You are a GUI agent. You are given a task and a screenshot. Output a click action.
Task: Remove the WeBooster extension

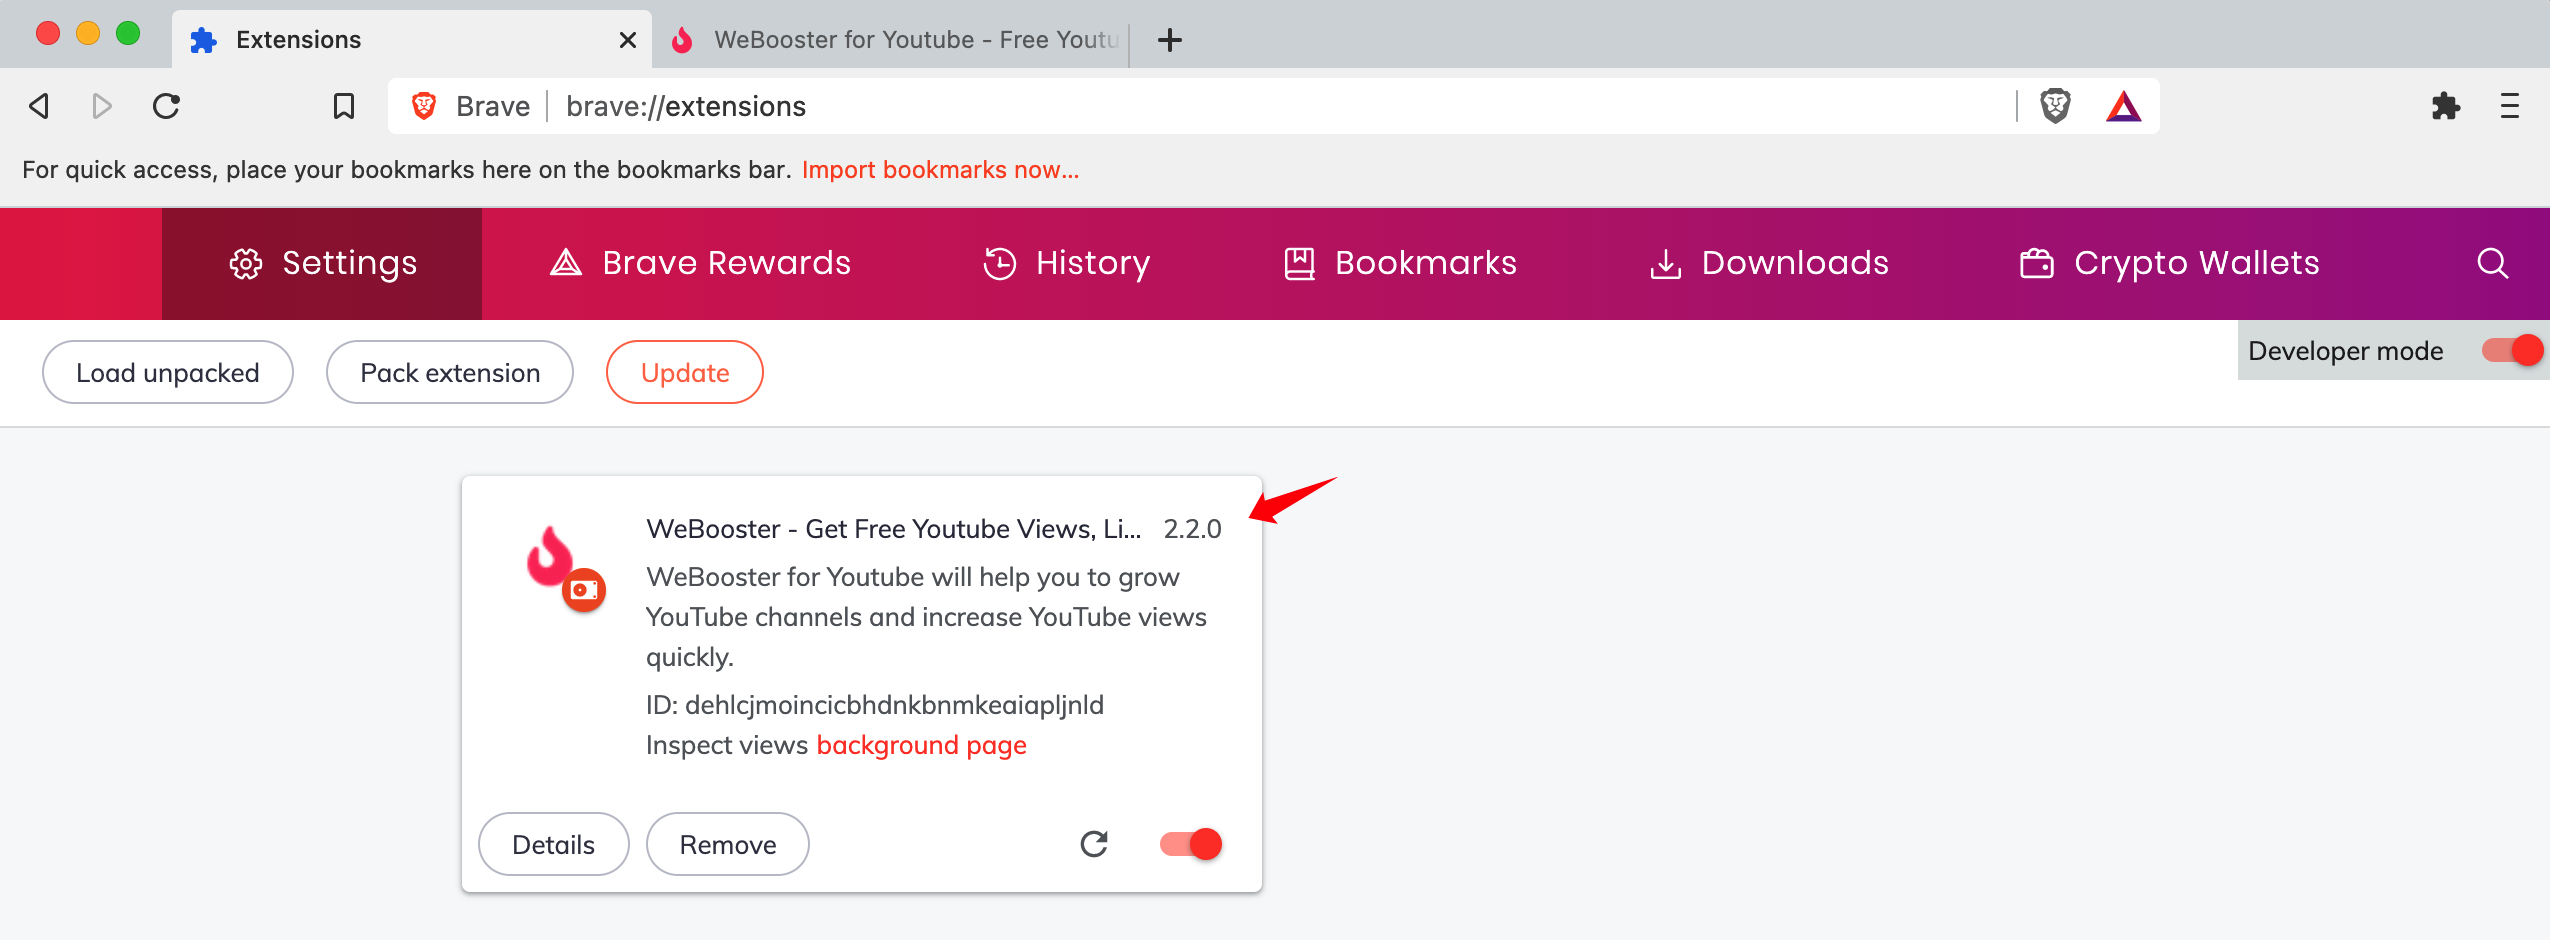coord(728,844)
